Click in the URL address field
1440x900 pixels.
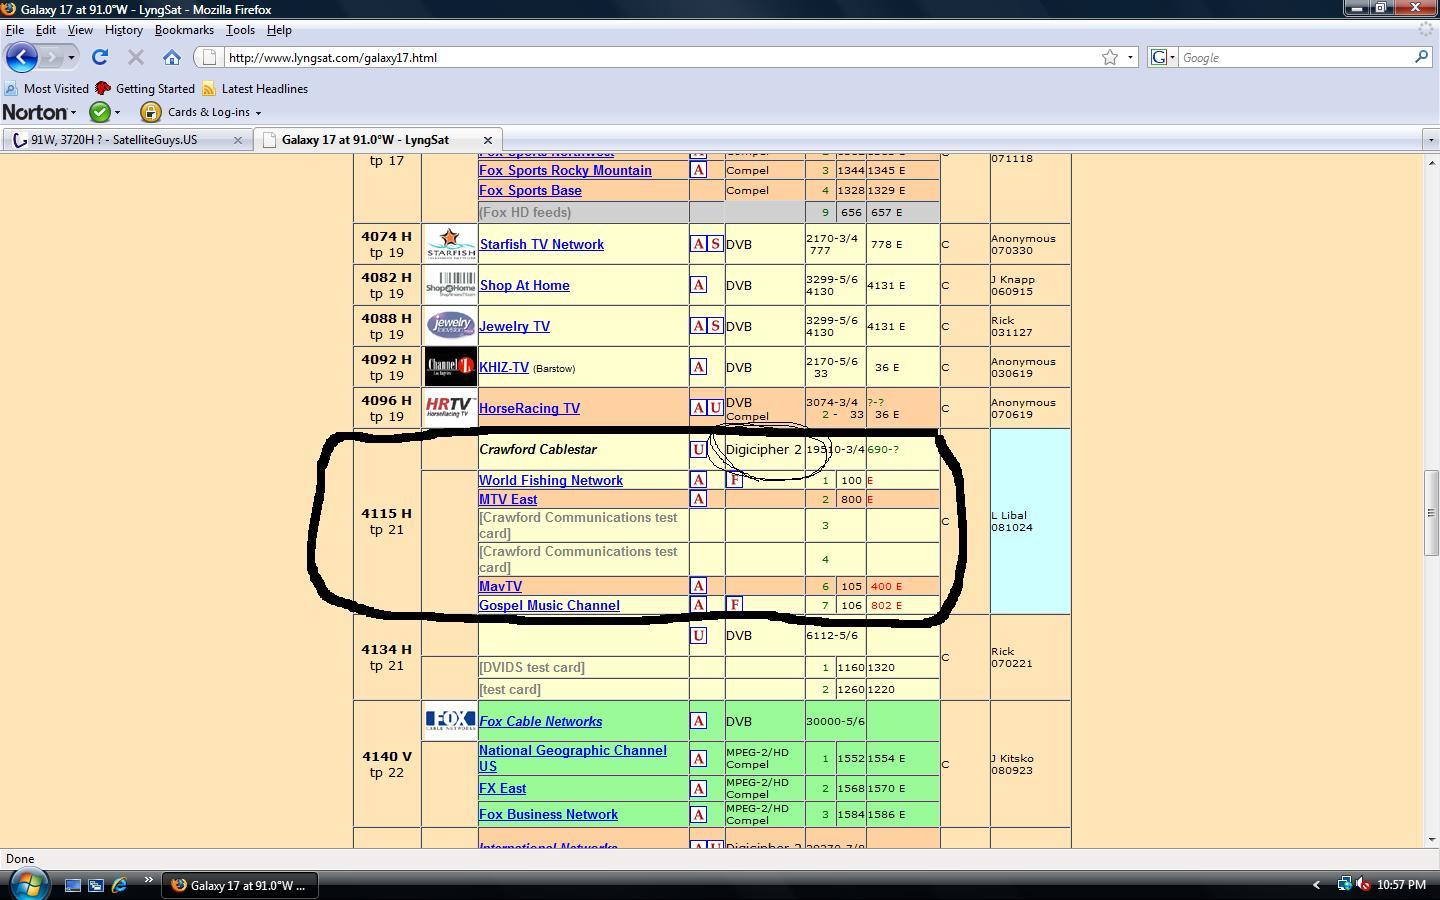[660, 57]
